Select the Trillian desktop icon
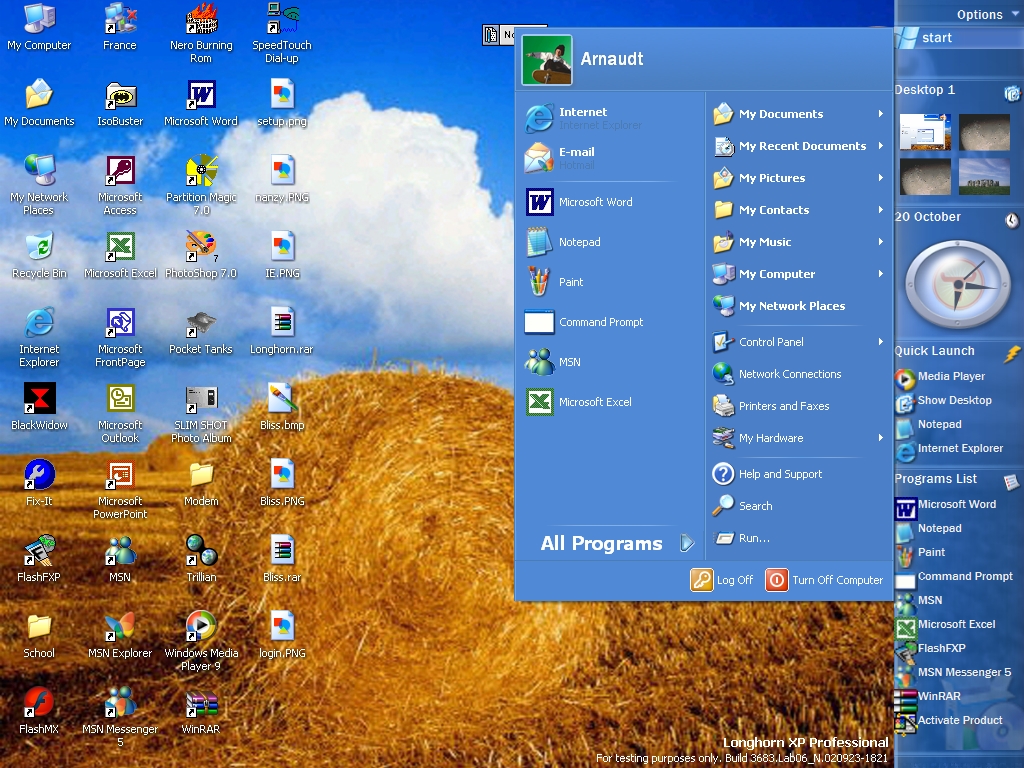The image size is (1024, 768). tap(201, 551)
